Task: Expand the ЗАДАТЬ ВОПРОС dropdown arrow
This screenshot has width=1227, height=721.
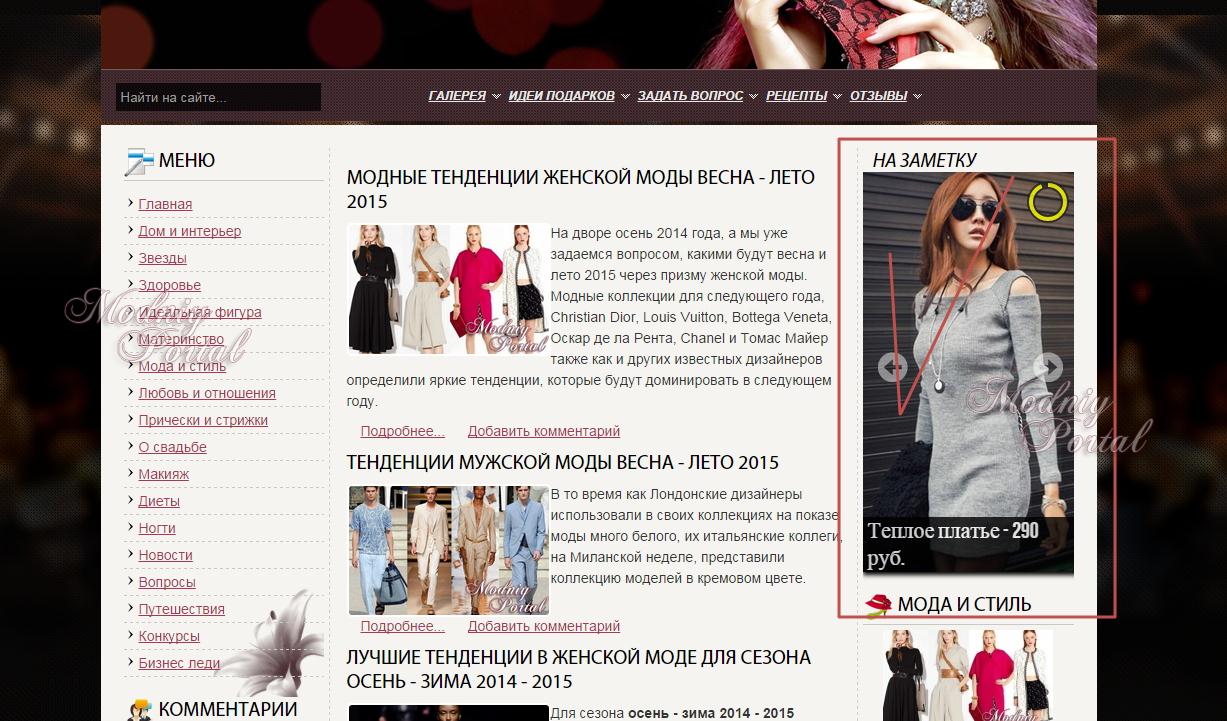Action: pos(753,97)
